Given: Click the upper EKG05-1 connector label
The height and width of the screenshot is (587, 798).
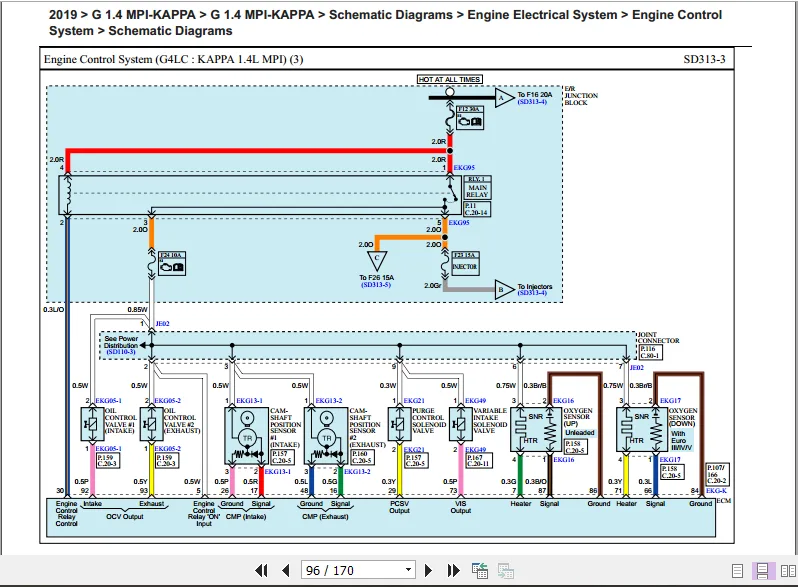Looking at the screenshot, I should pyautogui.click(x=108, y=401).
